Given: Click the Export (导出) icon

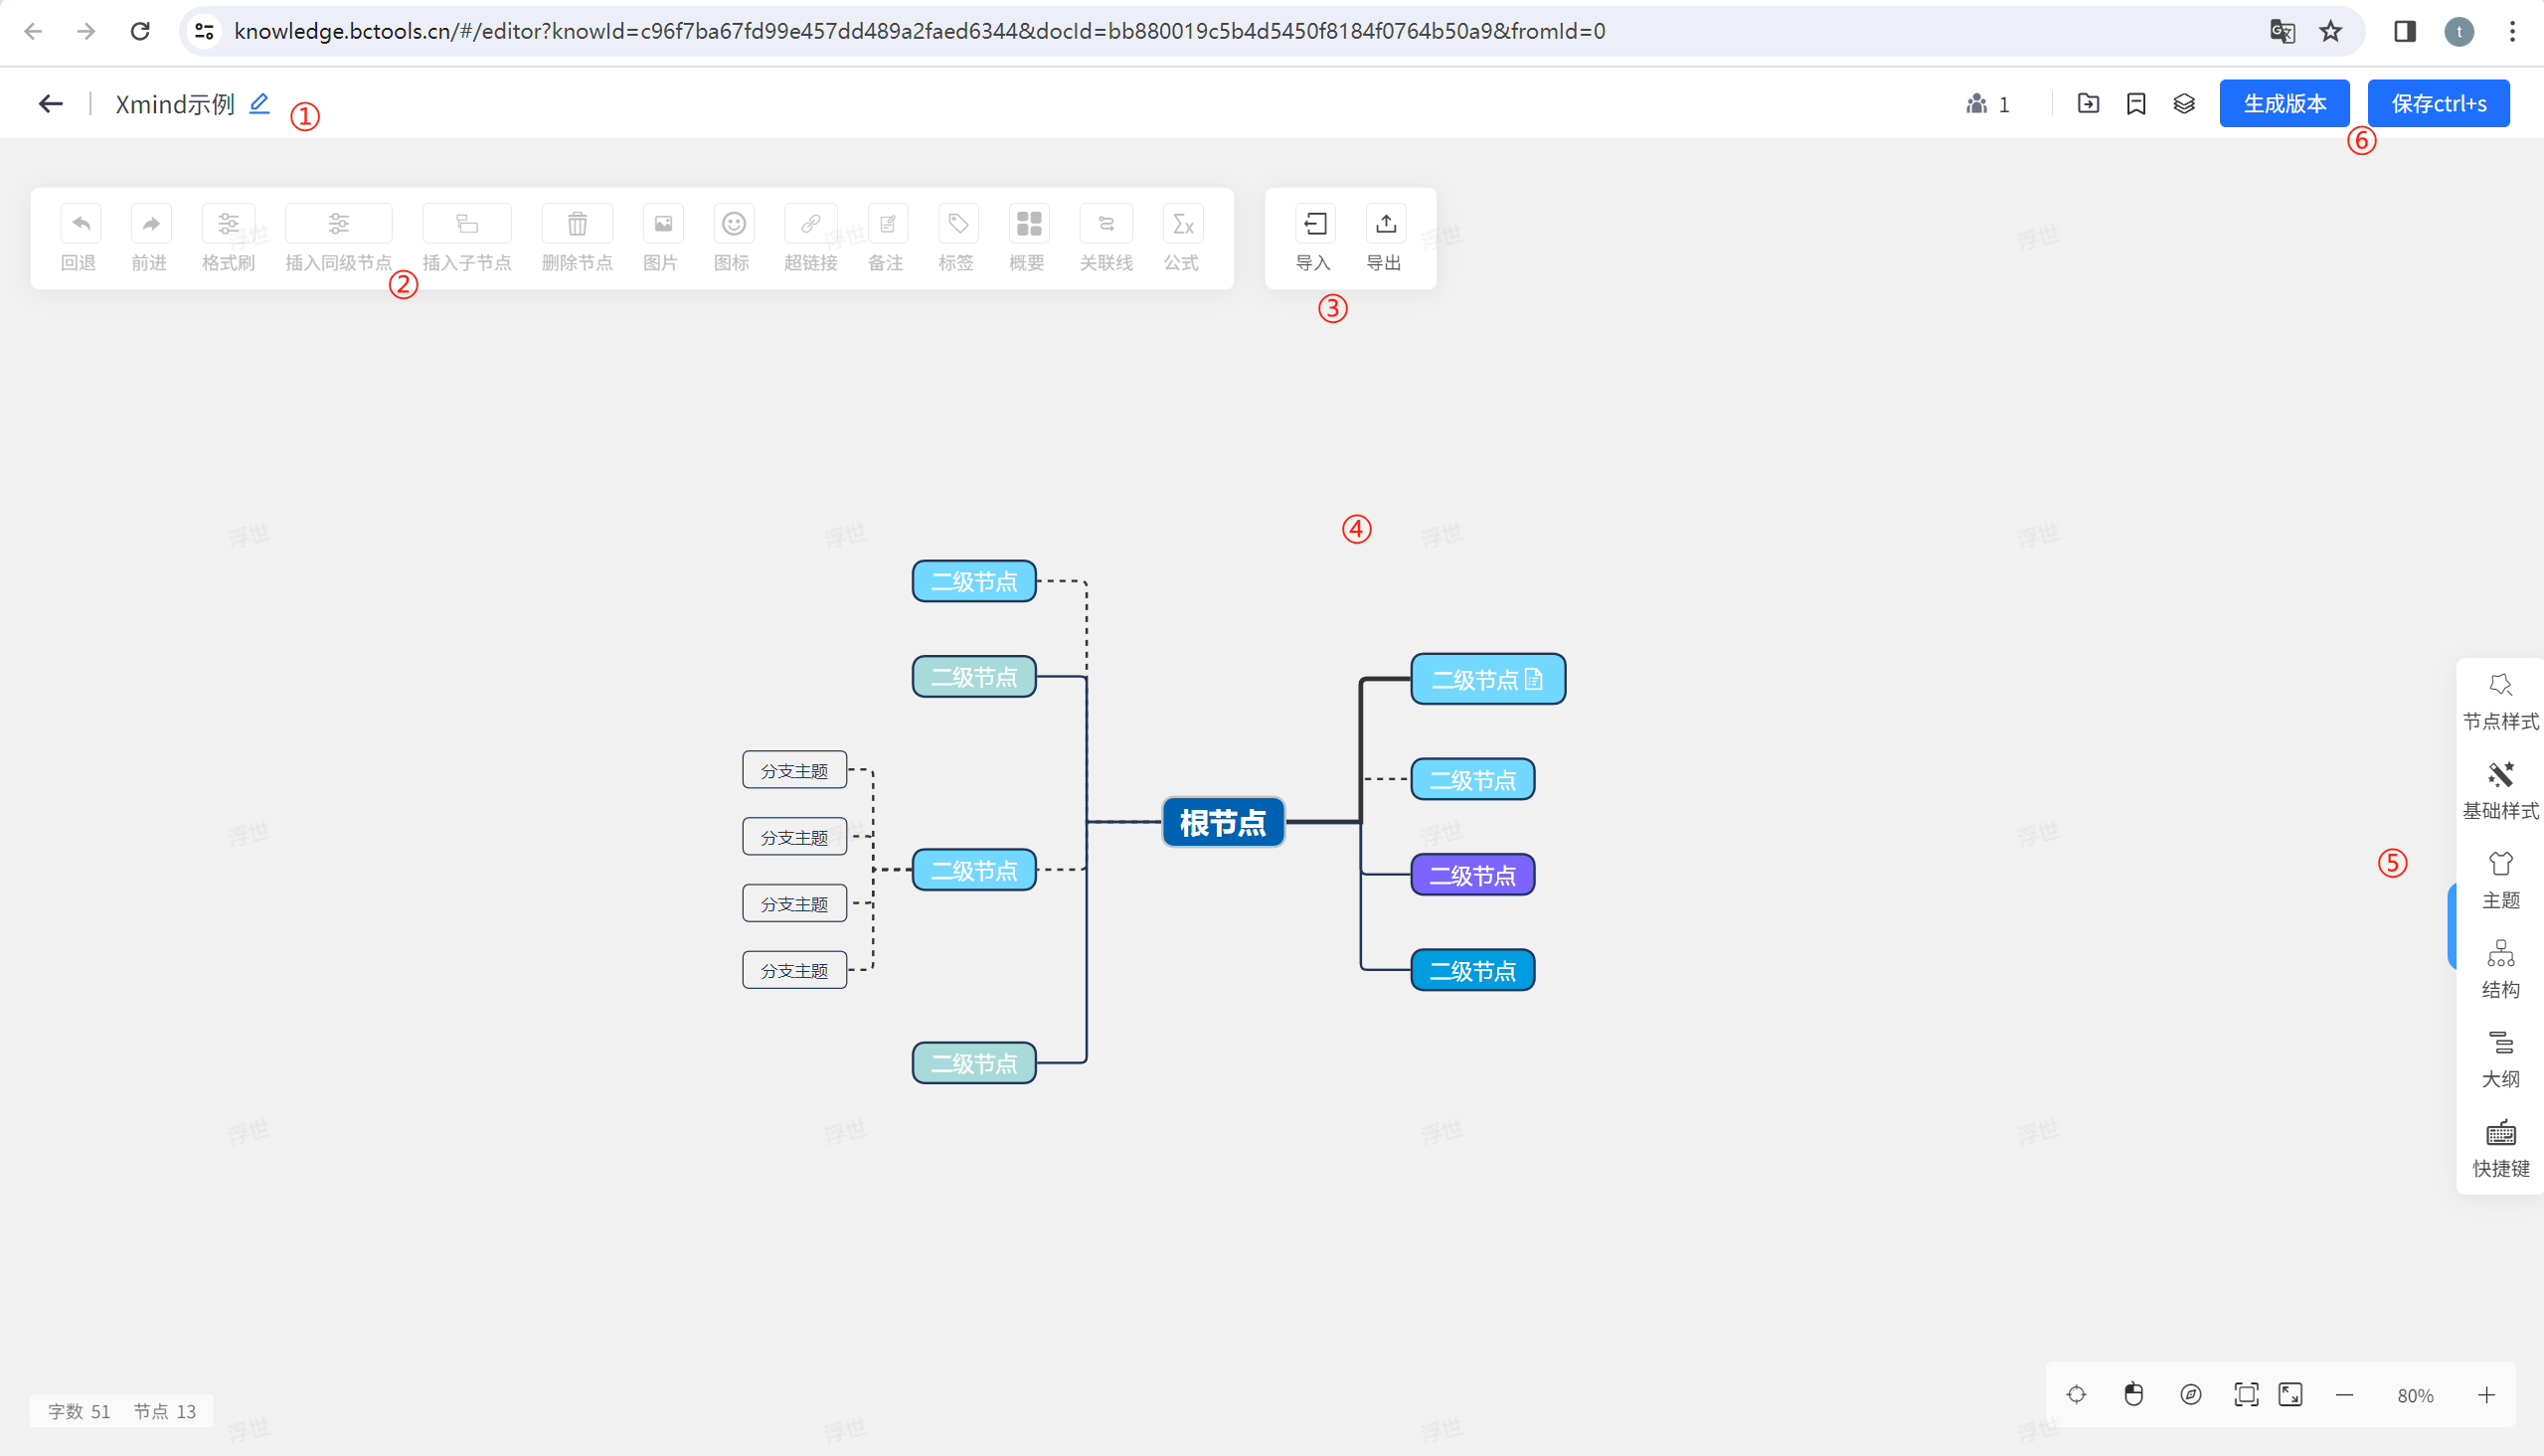Looking at the screenshot, I should coord(1386,224).
